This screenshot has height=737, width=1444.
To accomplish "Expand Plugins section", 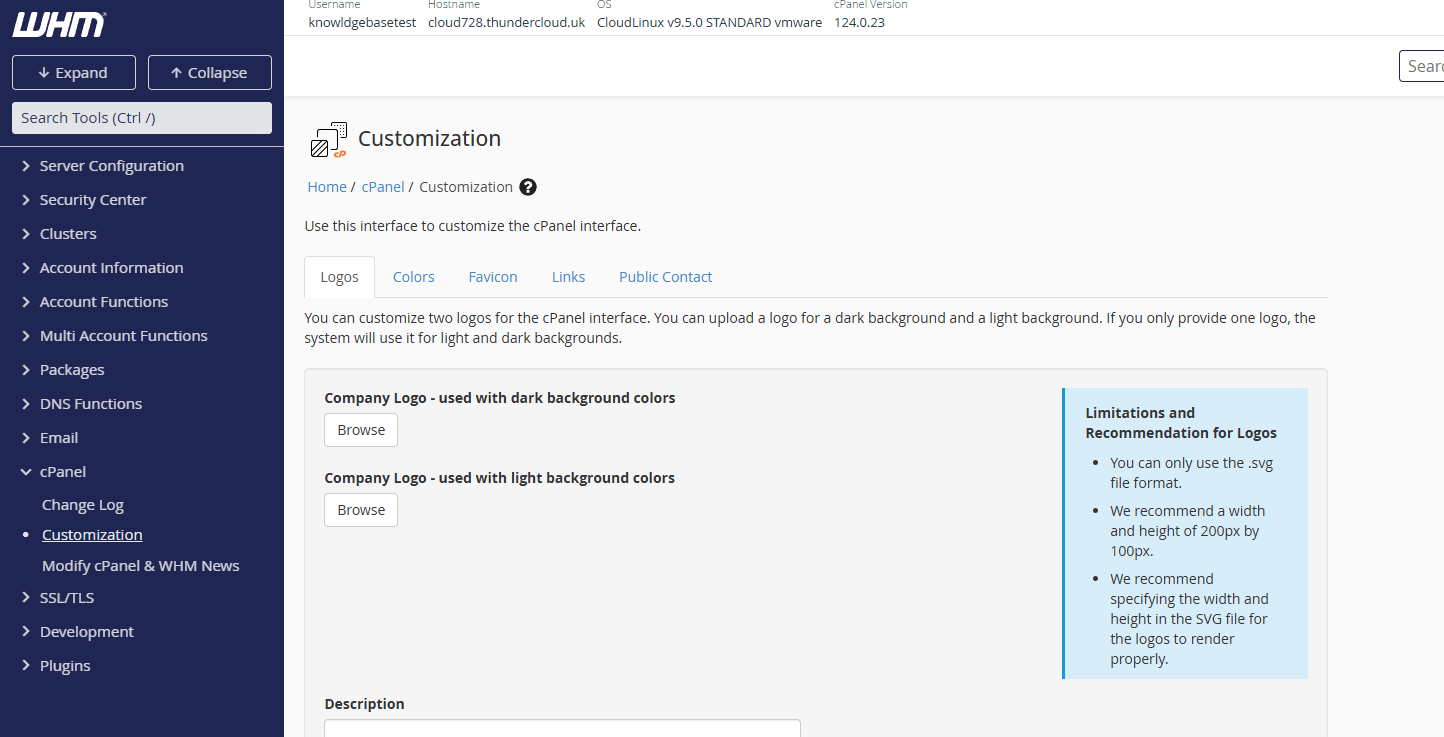I will click(x=64, y=666).
